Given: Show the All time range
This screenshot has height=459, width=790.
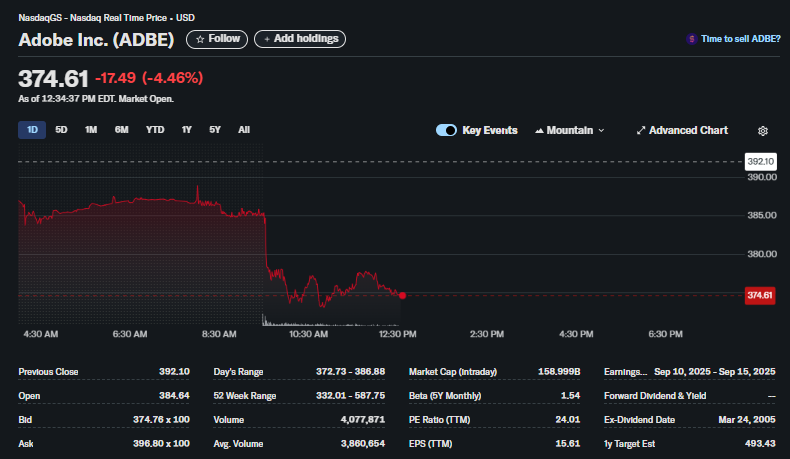Looking at the screenshot, I should tap(244, 130).
